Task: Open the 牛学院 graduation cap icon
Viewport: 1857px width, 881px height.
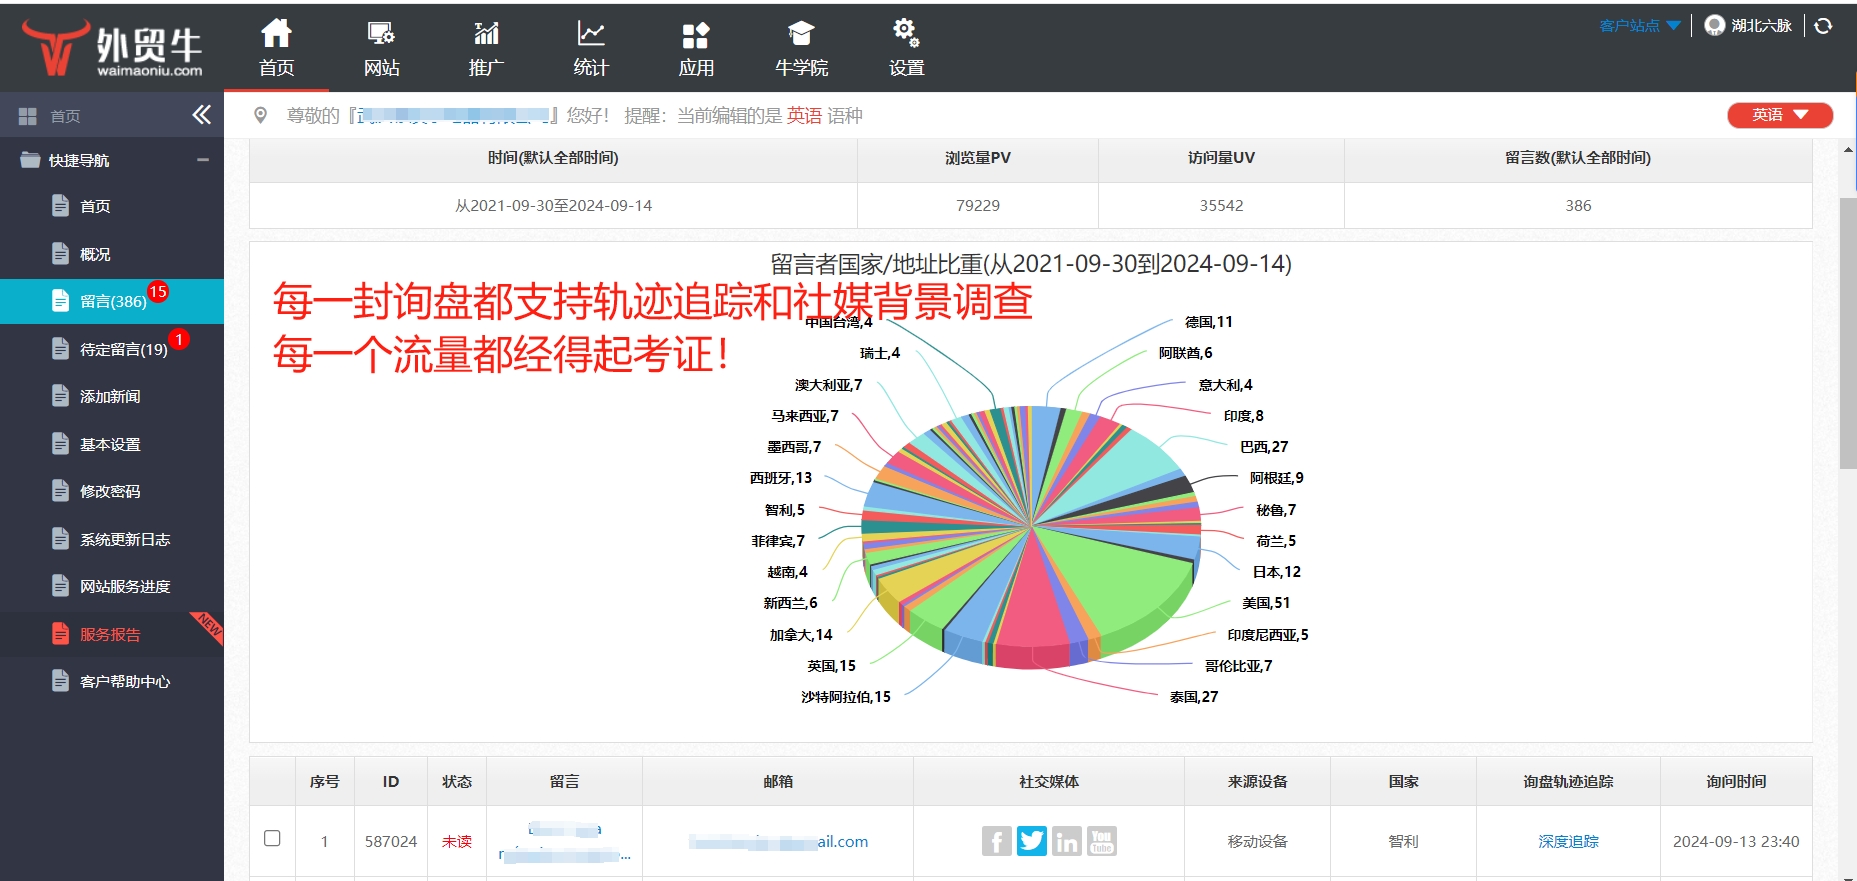Action: (801, 34)
